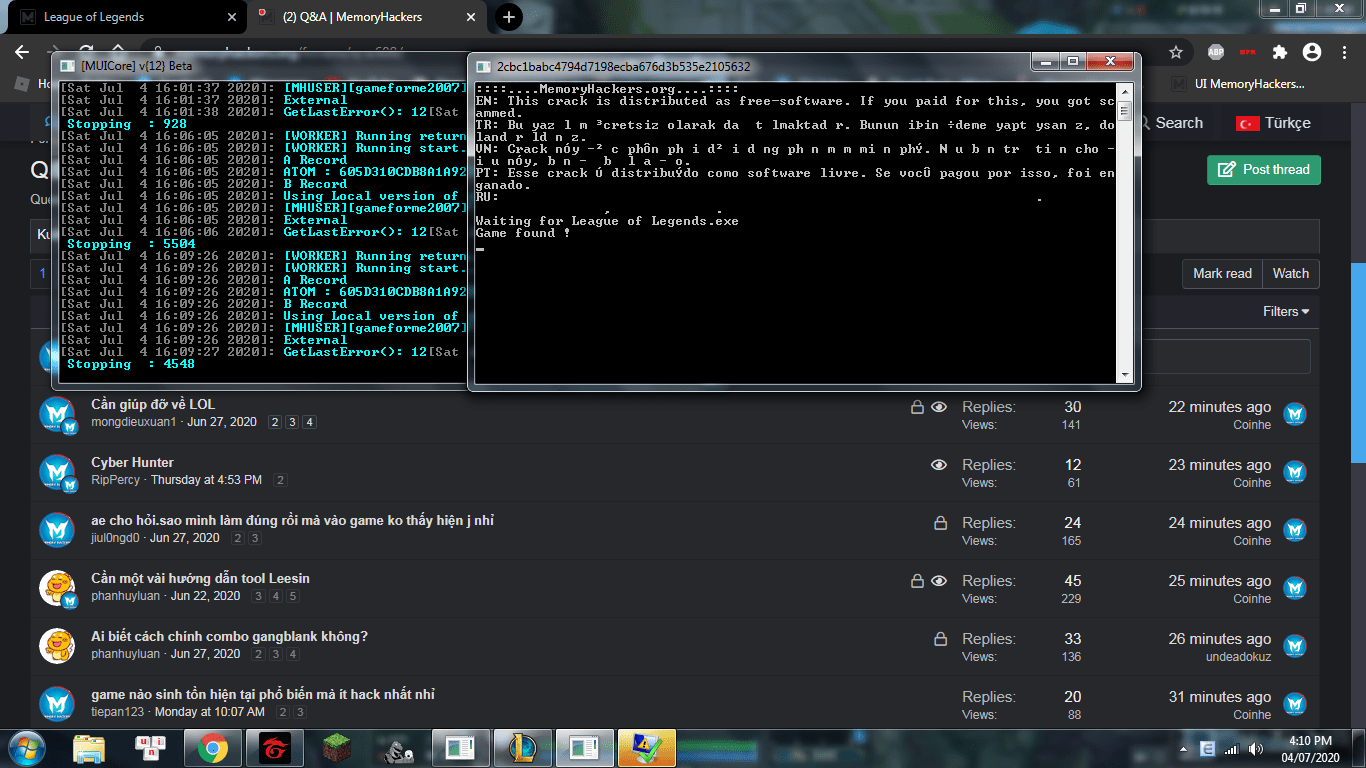Open Minecraft from the taskbar

click(x=337, y=748)
